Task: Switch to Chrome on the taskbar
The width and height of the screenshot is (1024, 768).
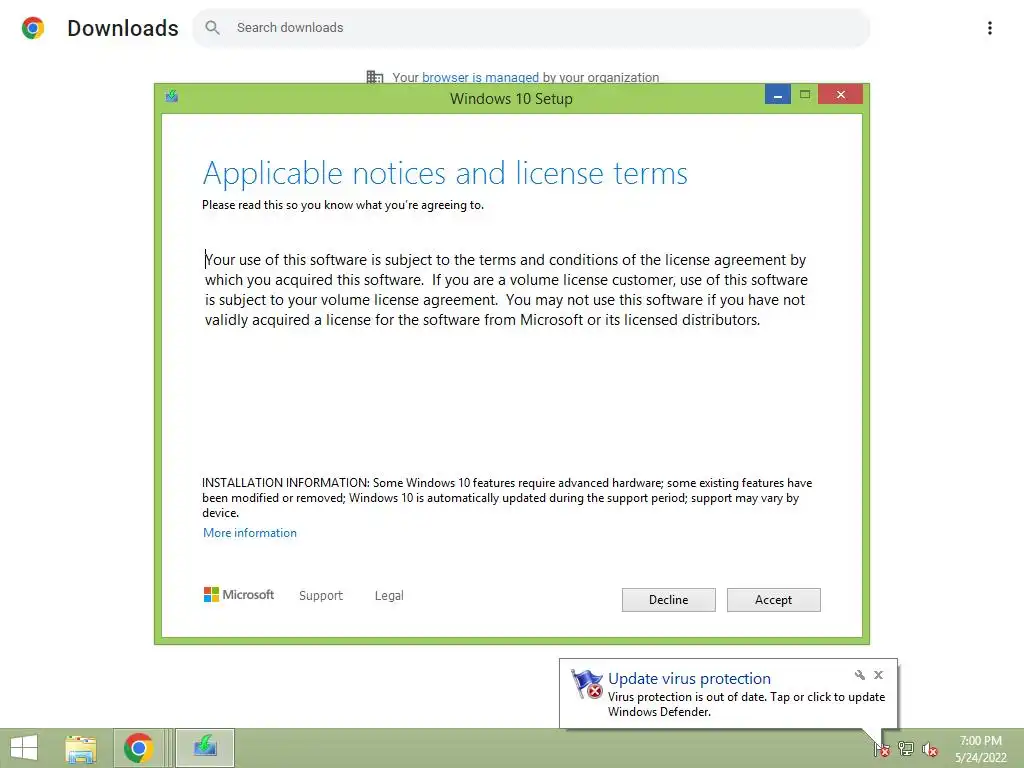Action: (138, 748)
